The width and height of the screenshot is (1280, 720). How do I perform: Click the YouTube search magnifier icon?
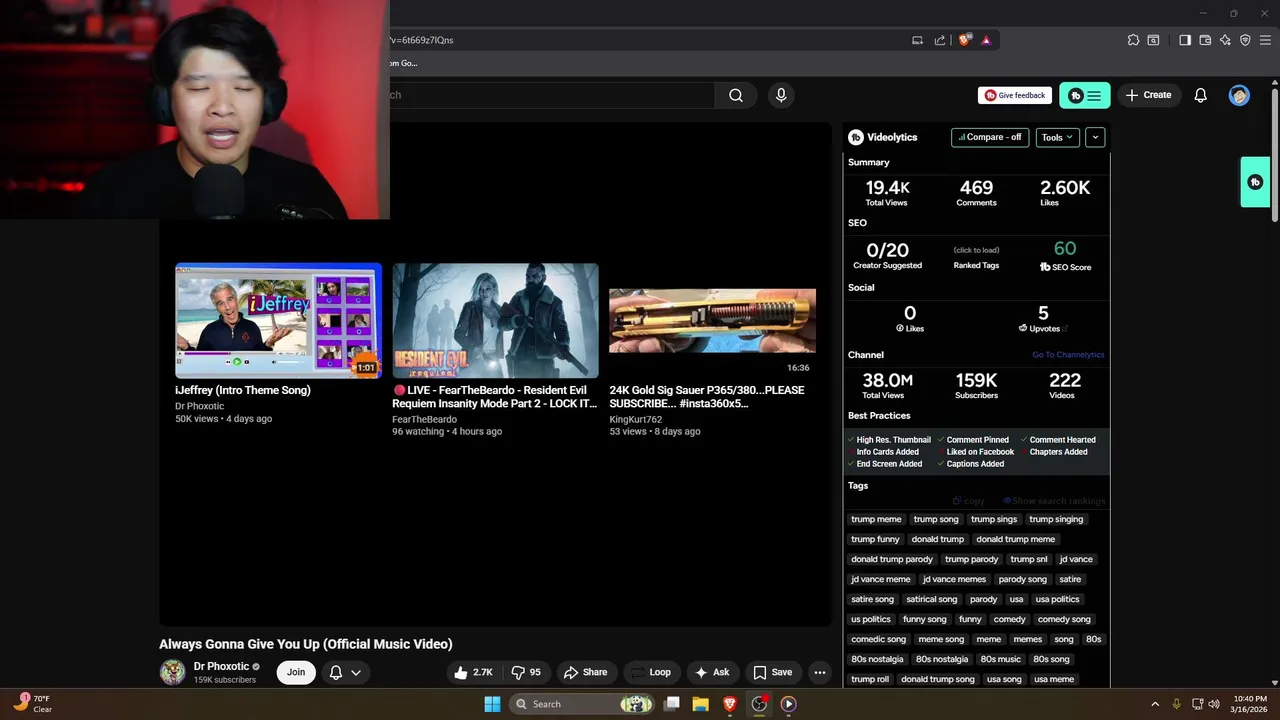[x=736, y=95]
